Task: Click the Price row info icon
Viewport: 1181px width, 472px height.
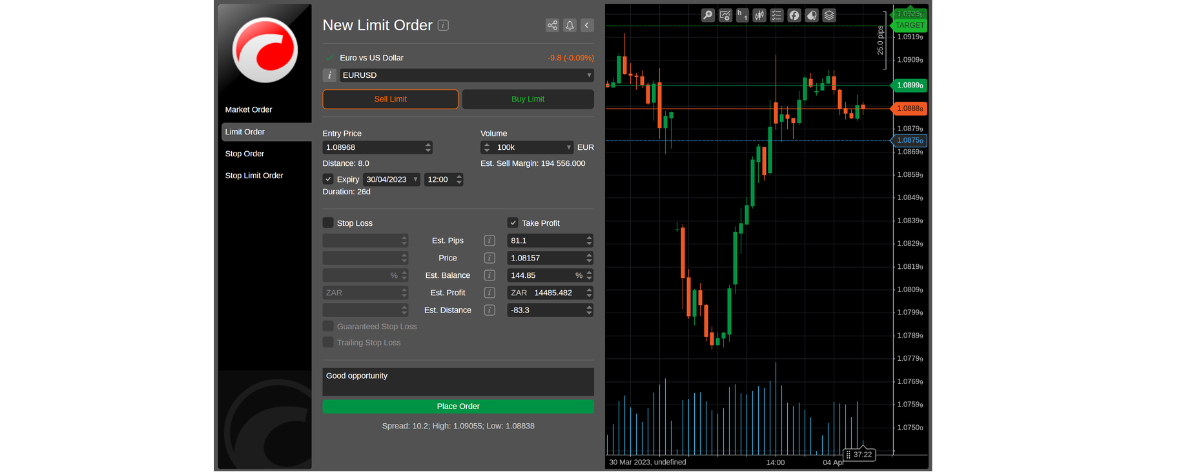Action: [490, 258]
